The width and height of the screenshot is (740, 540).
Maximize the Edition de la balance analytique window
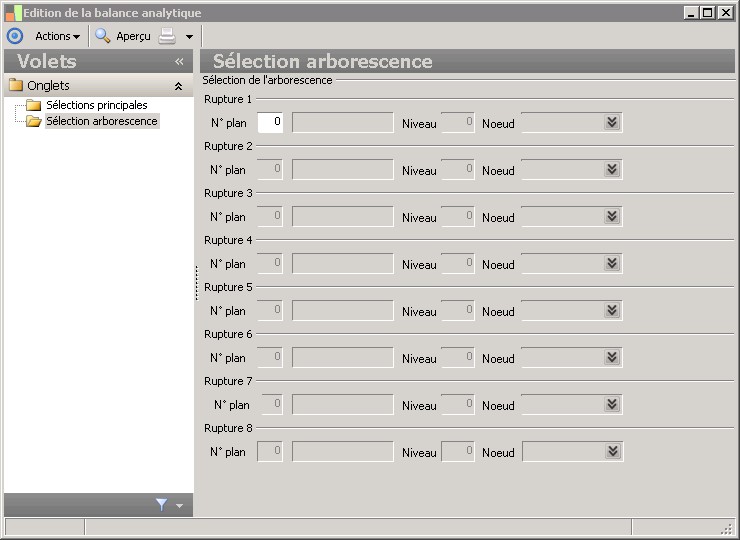tap(708, 13)
